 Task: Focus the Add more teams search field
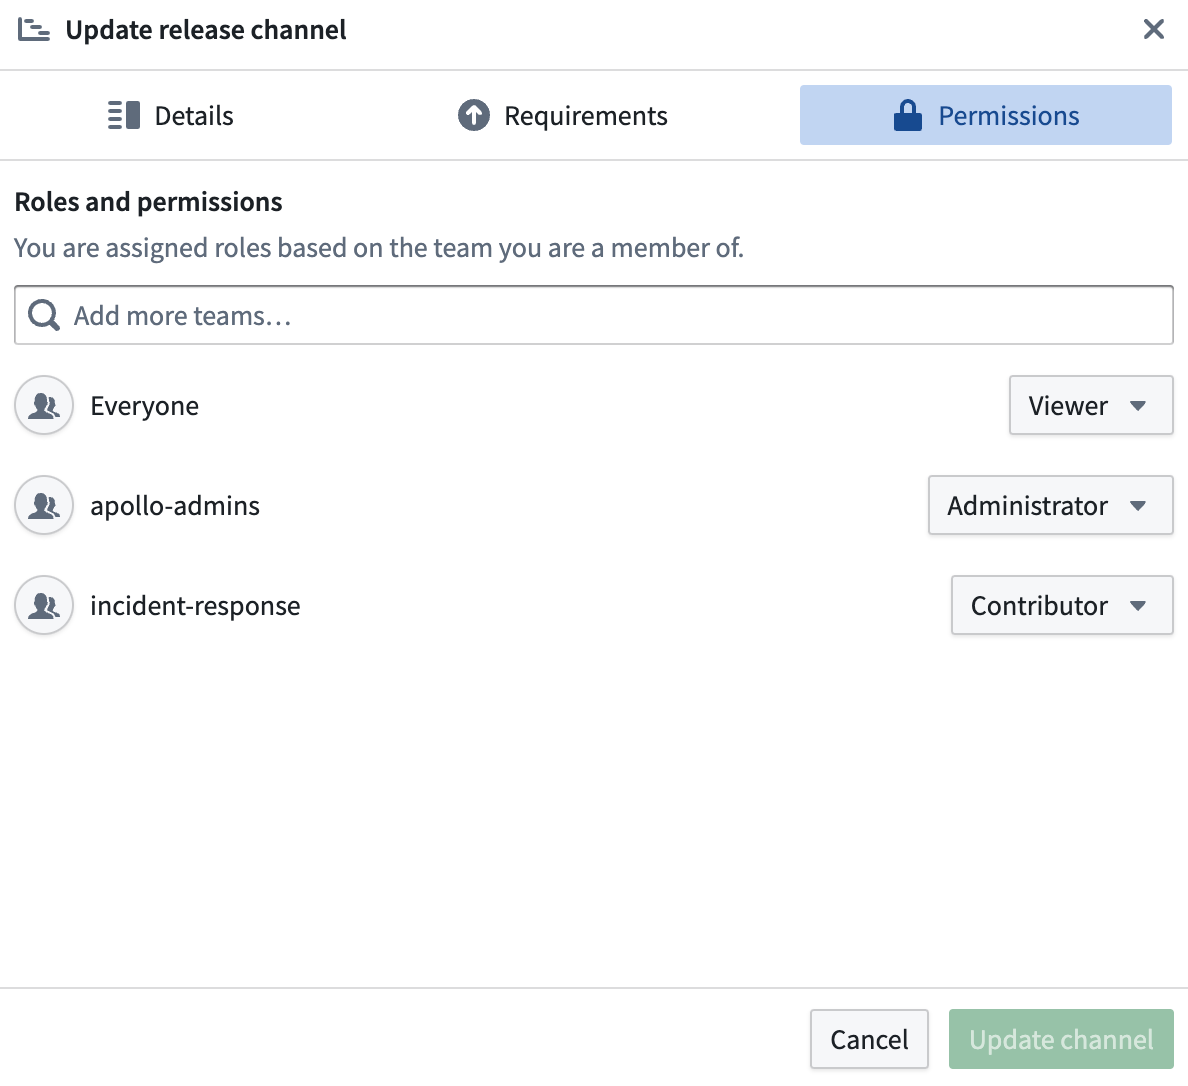594,315
